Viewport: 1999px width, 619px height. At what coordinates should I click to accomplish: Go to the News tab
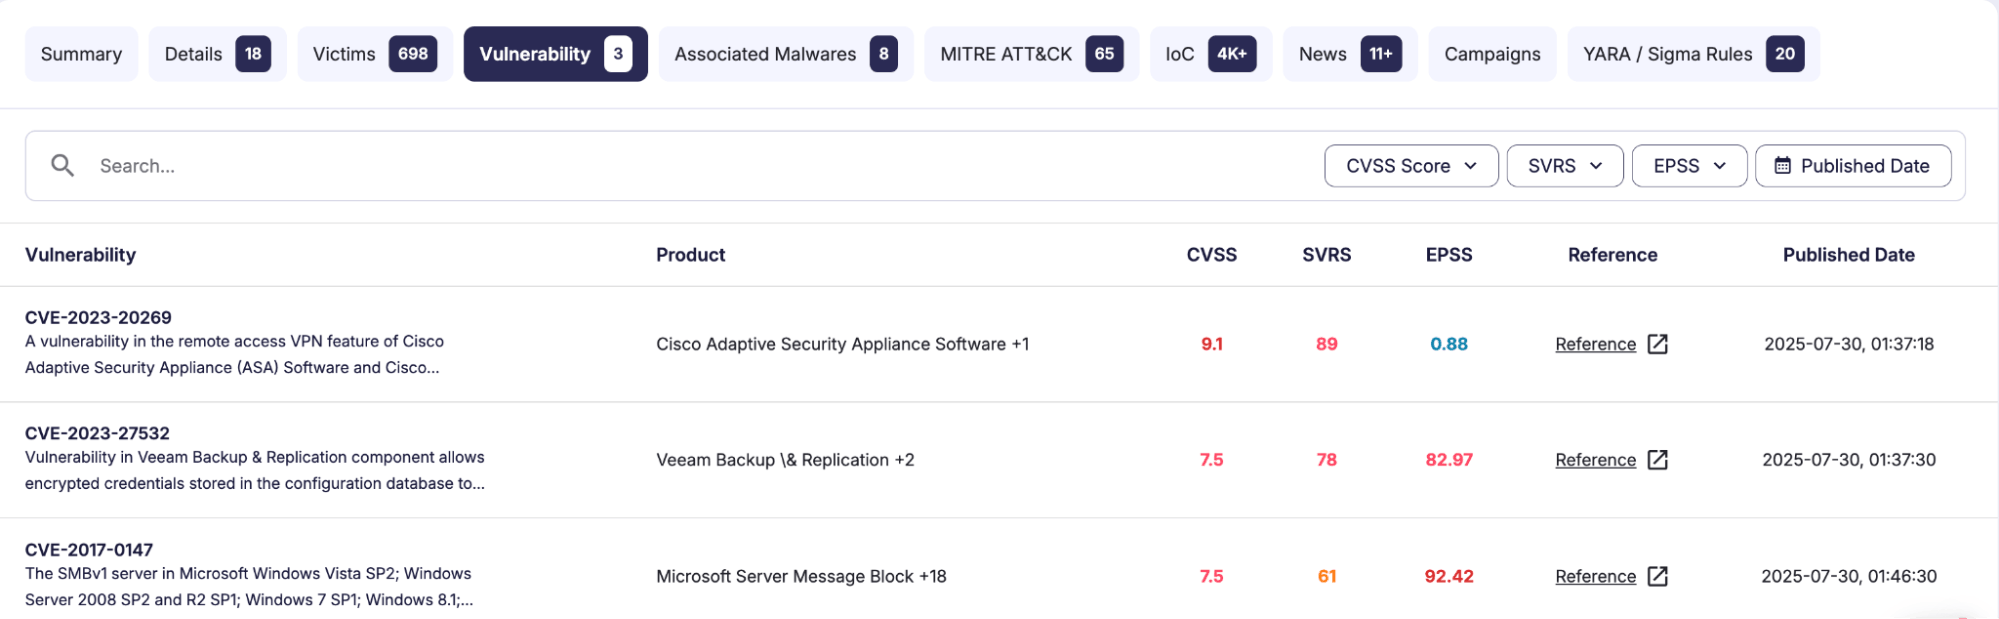1350,54
